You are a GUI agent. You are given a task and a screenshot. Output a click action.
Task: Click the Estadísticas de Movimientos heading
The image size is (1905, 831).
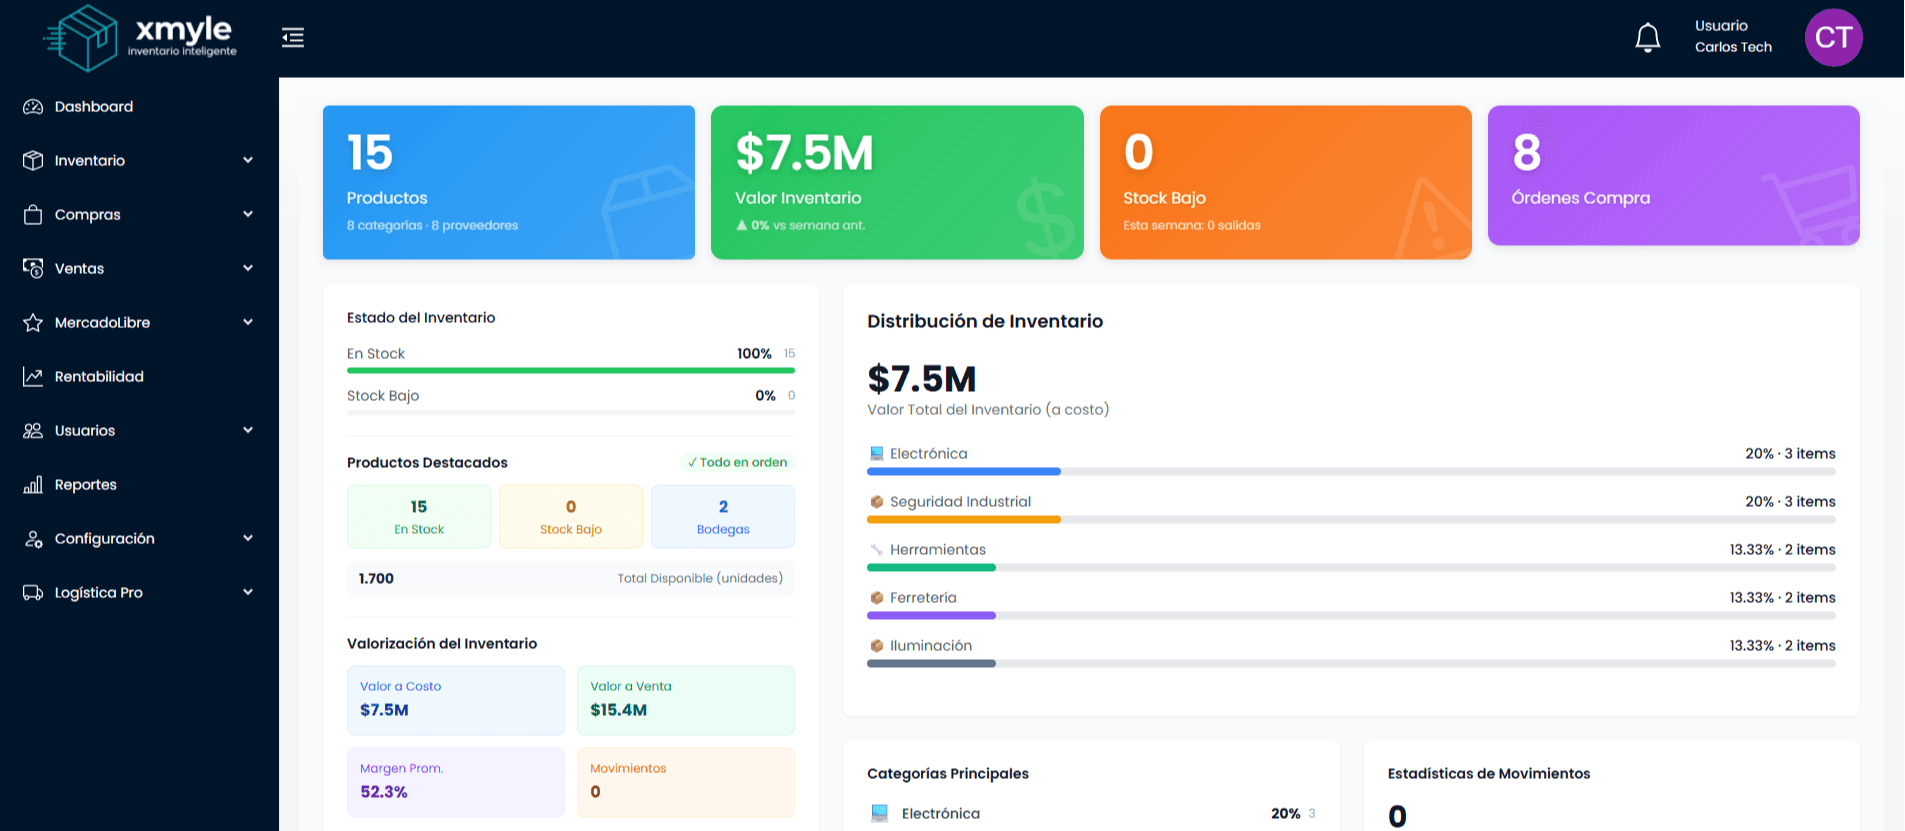[x=1489, y=774]
